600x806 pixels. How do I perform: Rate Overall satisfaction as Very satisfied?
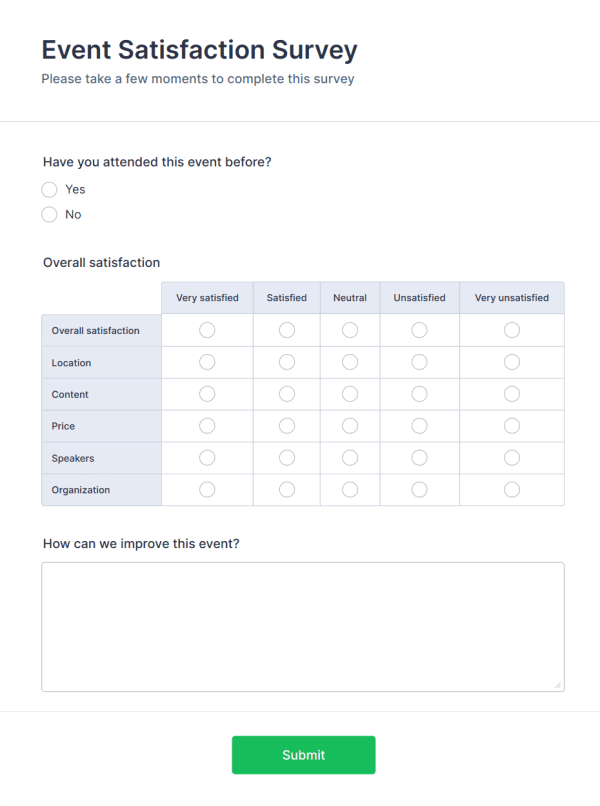[x=207, y=330]
